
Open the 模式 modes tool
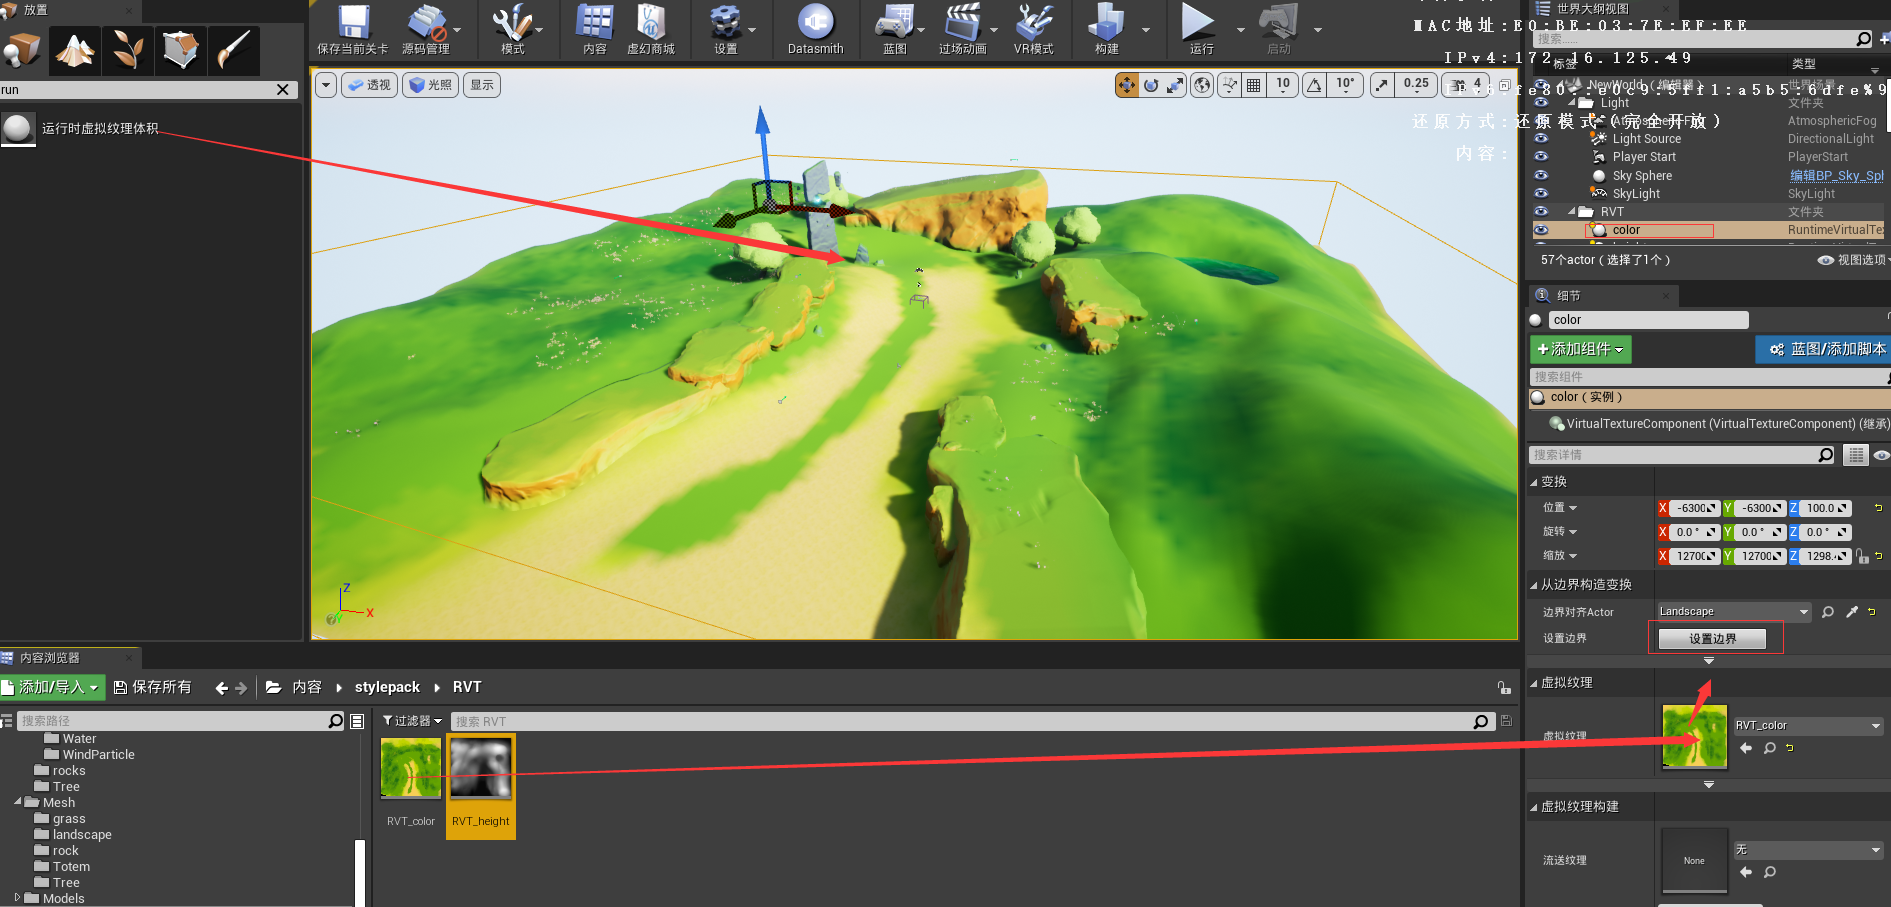pyautogui.click(x=512, y=29)
